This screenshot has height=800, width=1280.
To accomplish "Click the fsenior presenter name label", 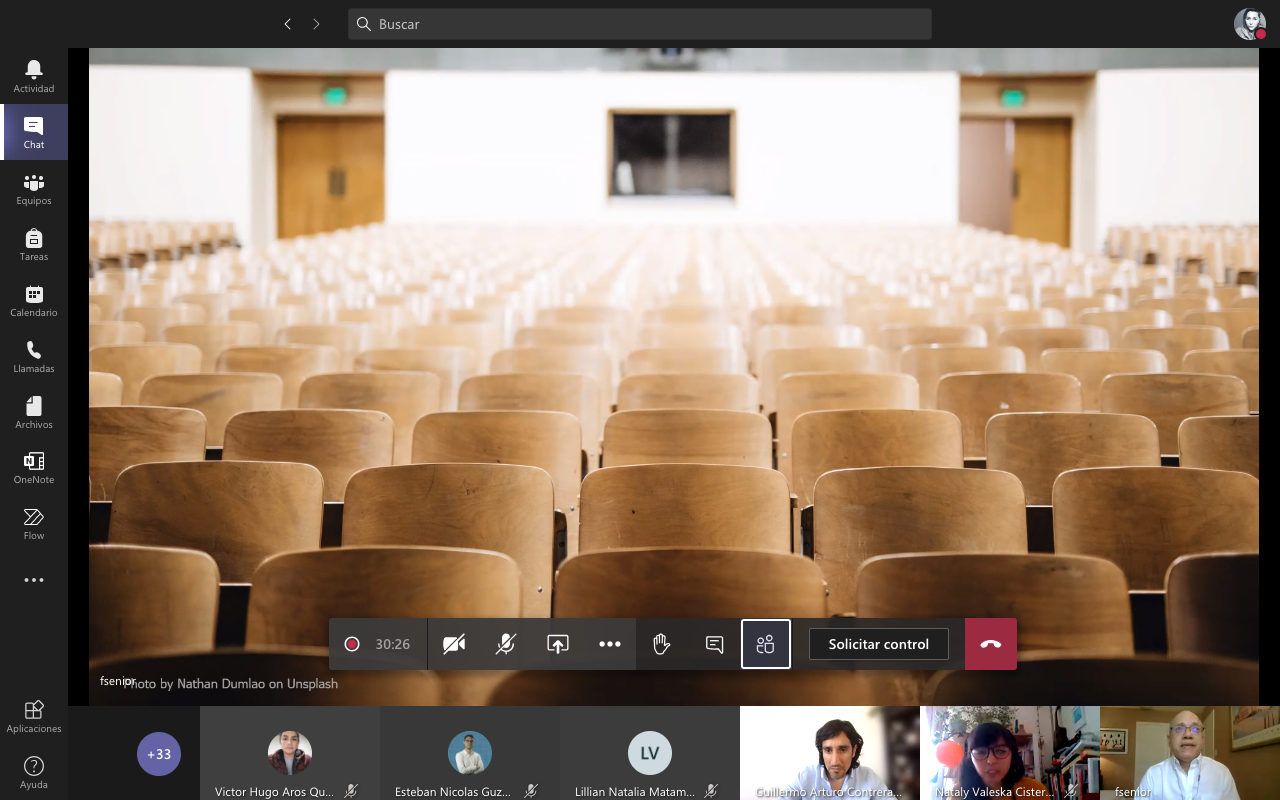I will [117, 681].
